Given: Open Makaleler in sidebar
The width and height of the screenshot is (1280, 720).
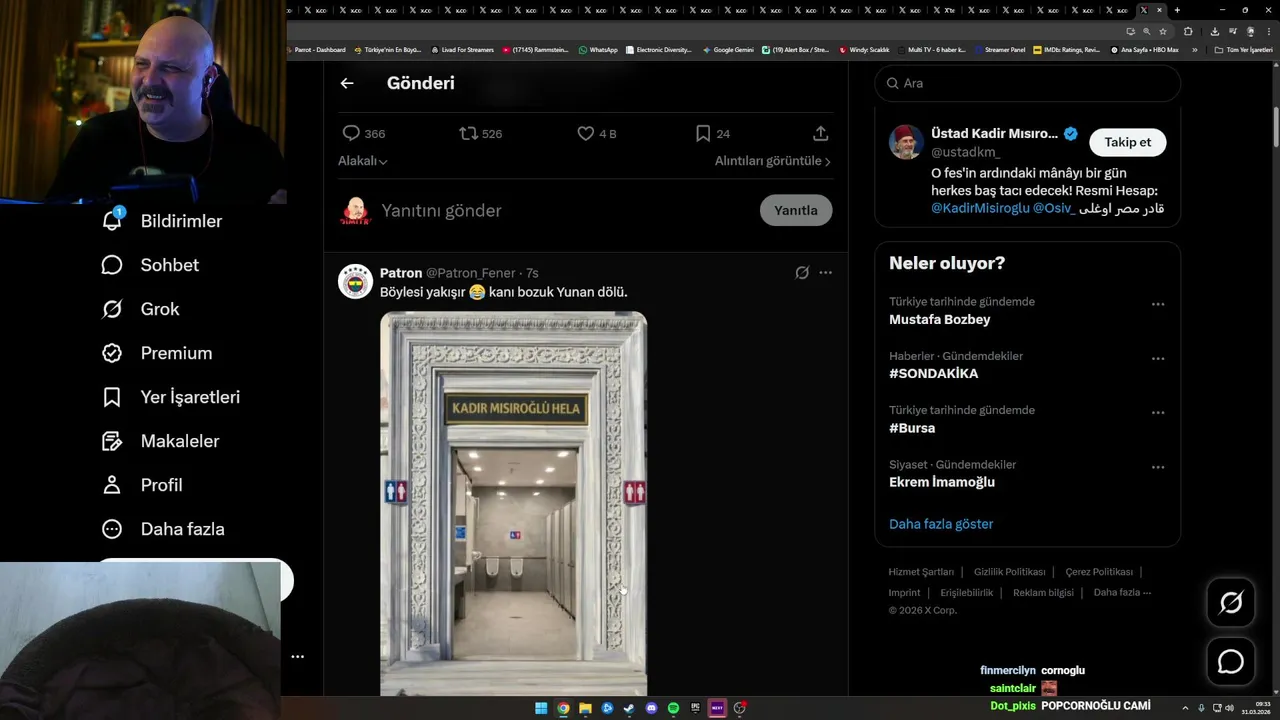Looking at the screenshot, I should pyautogui.click(x=161, y=441).
